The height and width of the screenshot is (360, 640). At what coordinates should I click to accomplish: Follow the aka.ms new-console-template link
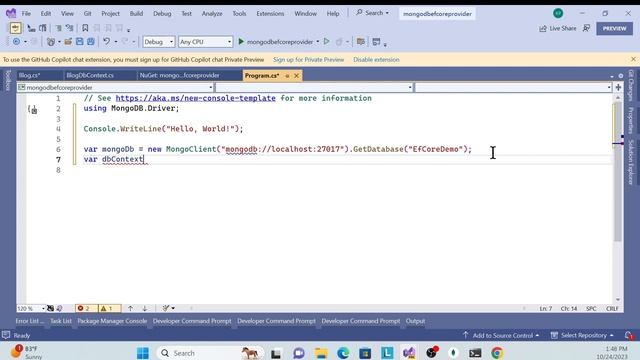click(196, 98)
